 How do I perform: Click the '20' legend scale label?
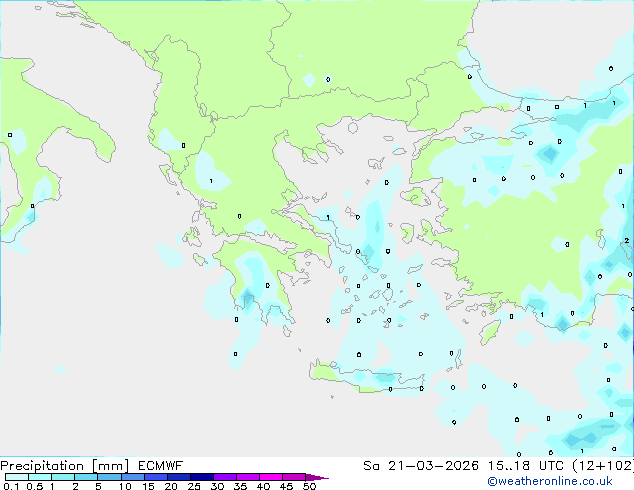[171, 486]
